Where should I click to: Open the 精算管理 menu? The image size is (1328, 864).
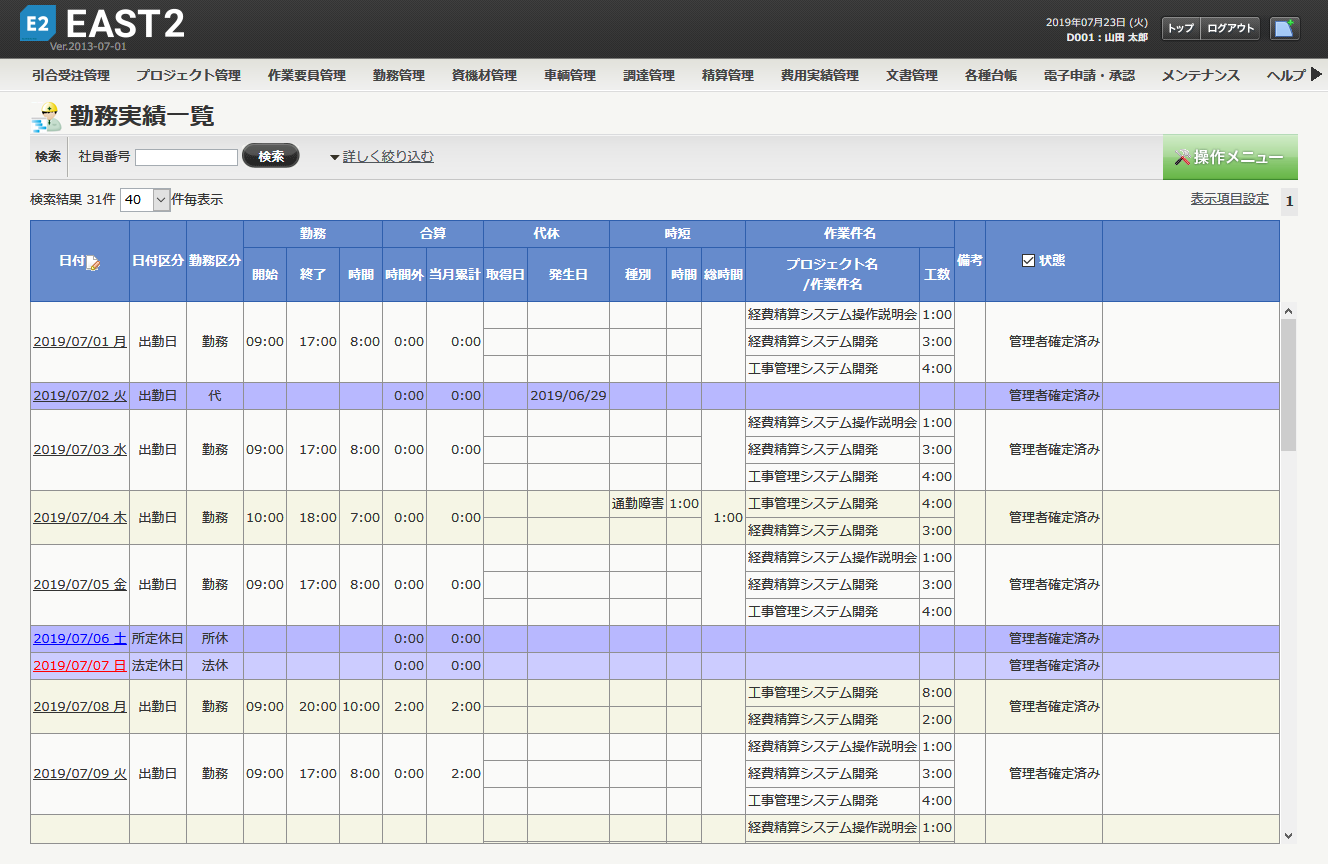727,75
